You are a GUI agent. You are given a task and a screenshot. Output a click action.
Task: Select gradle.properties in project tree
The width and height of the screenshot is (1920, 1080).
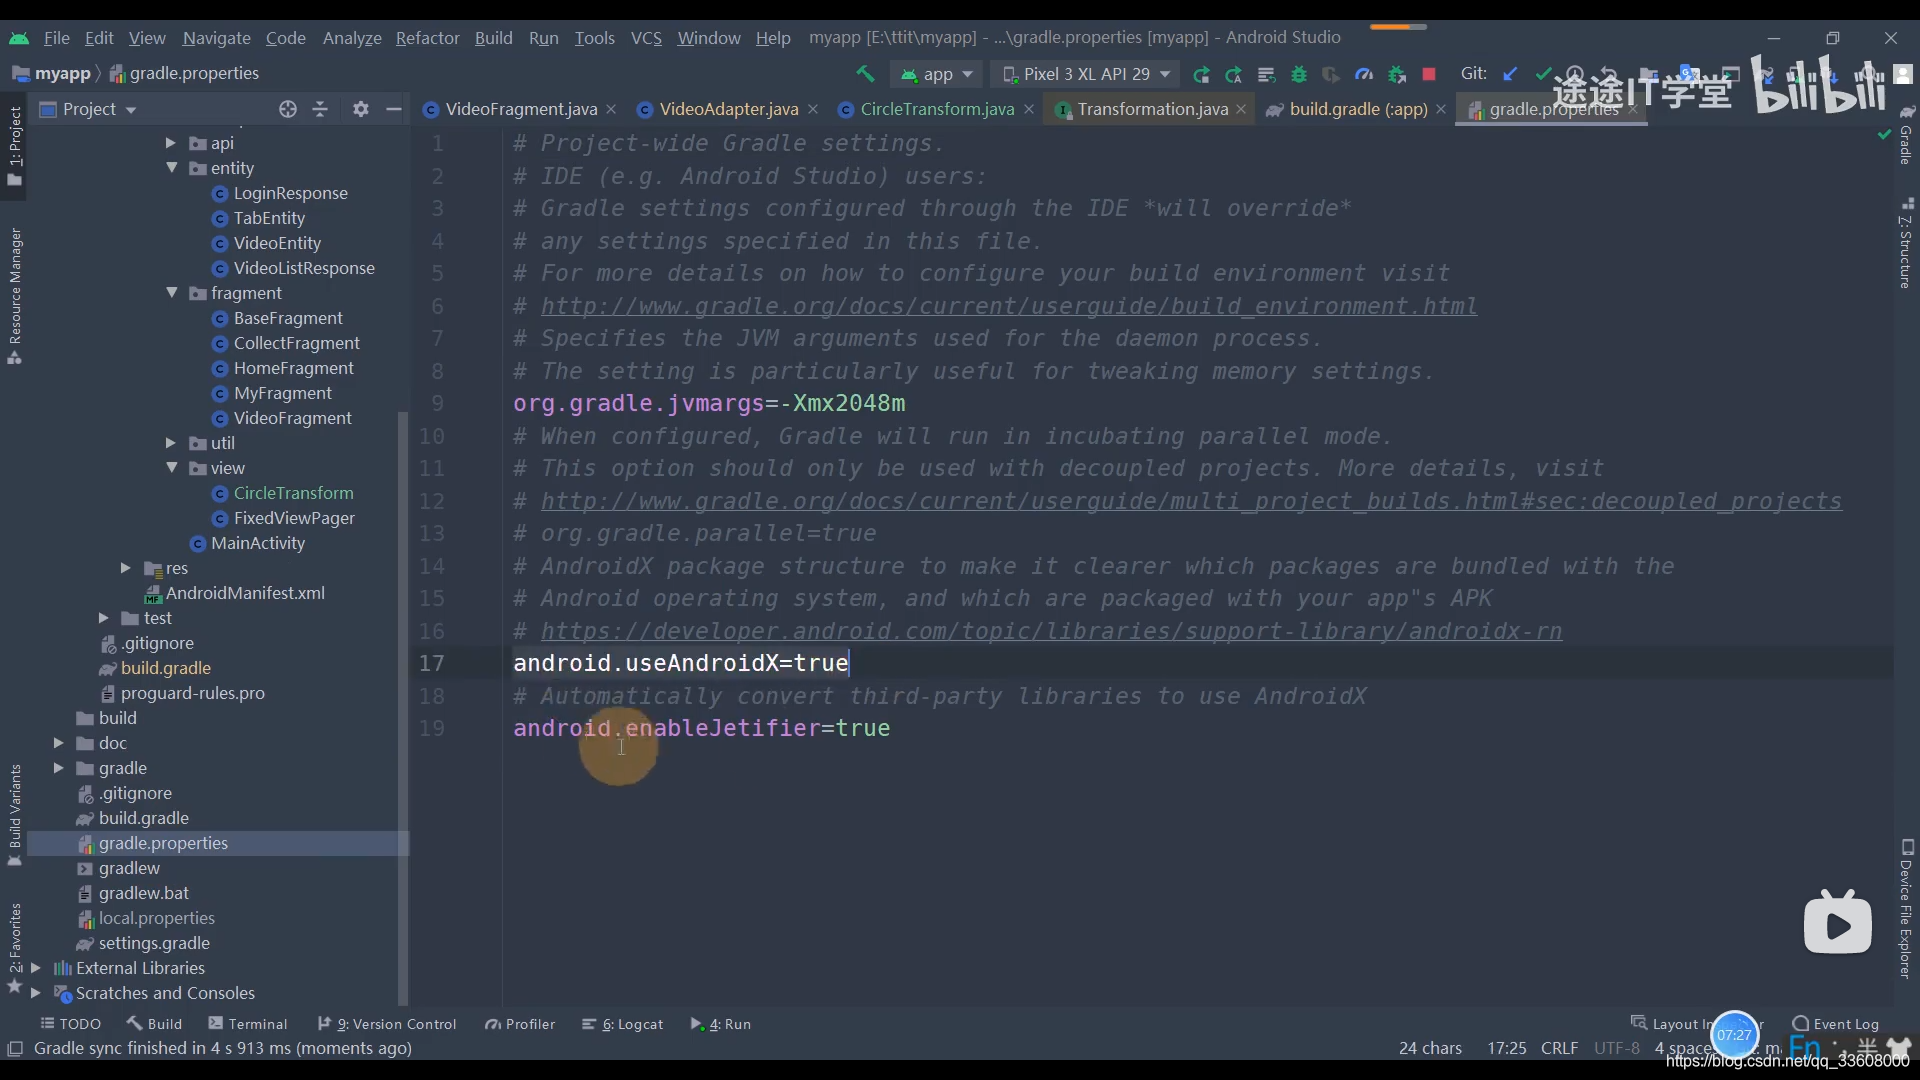(x=218, y=843)
